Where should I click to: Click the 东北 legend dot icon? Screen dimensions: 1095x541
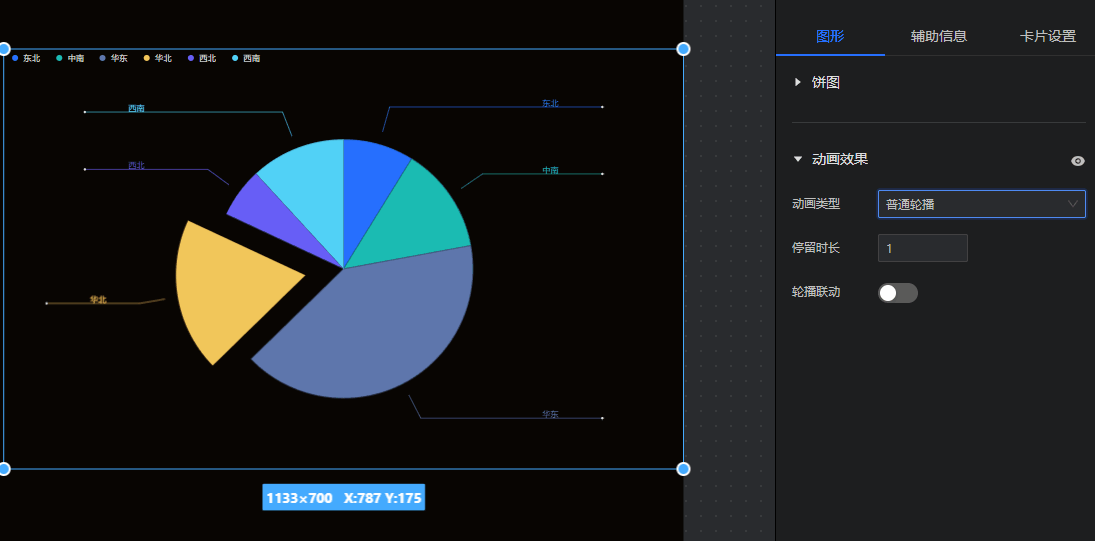16,59
